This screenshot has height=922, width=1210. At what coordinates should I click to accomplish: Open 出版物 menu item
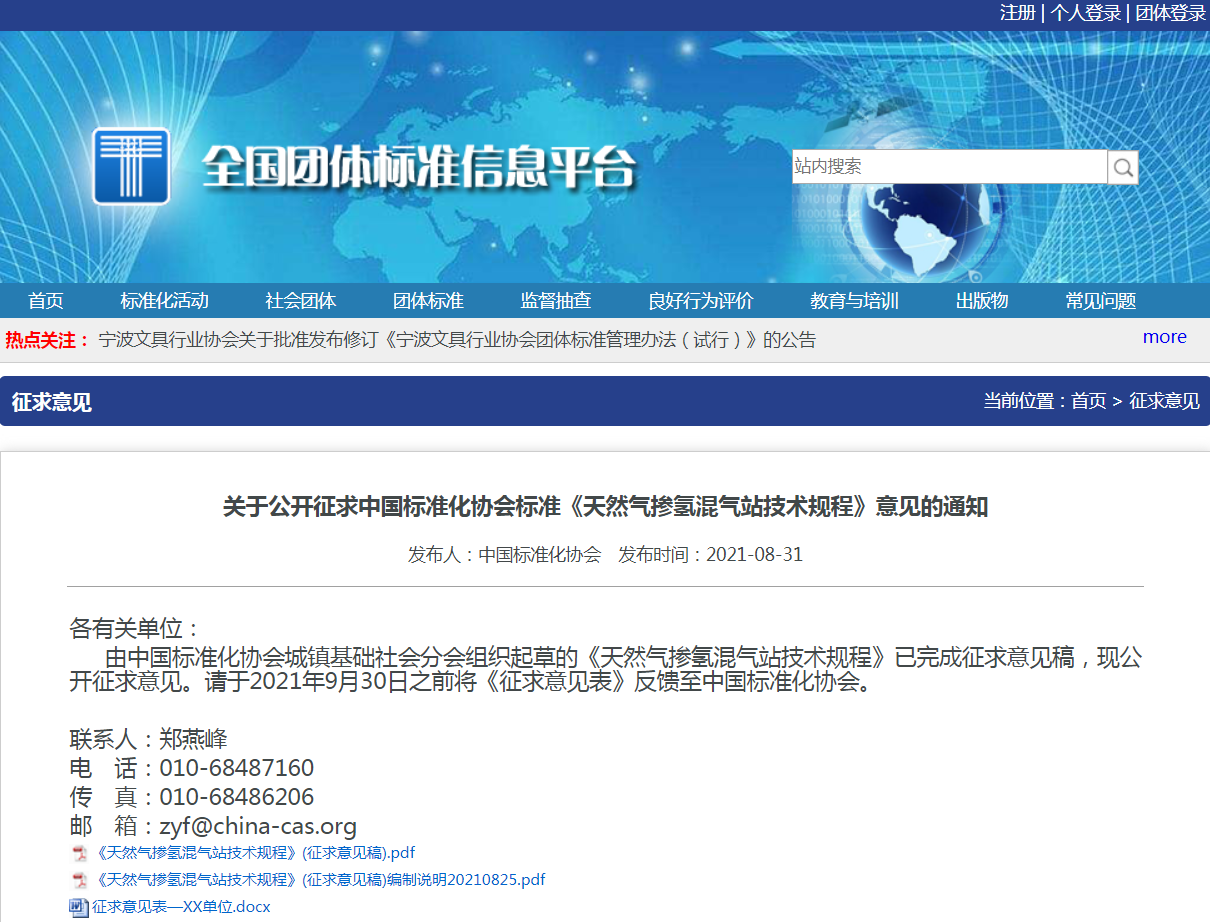click(x=982, y=301)
